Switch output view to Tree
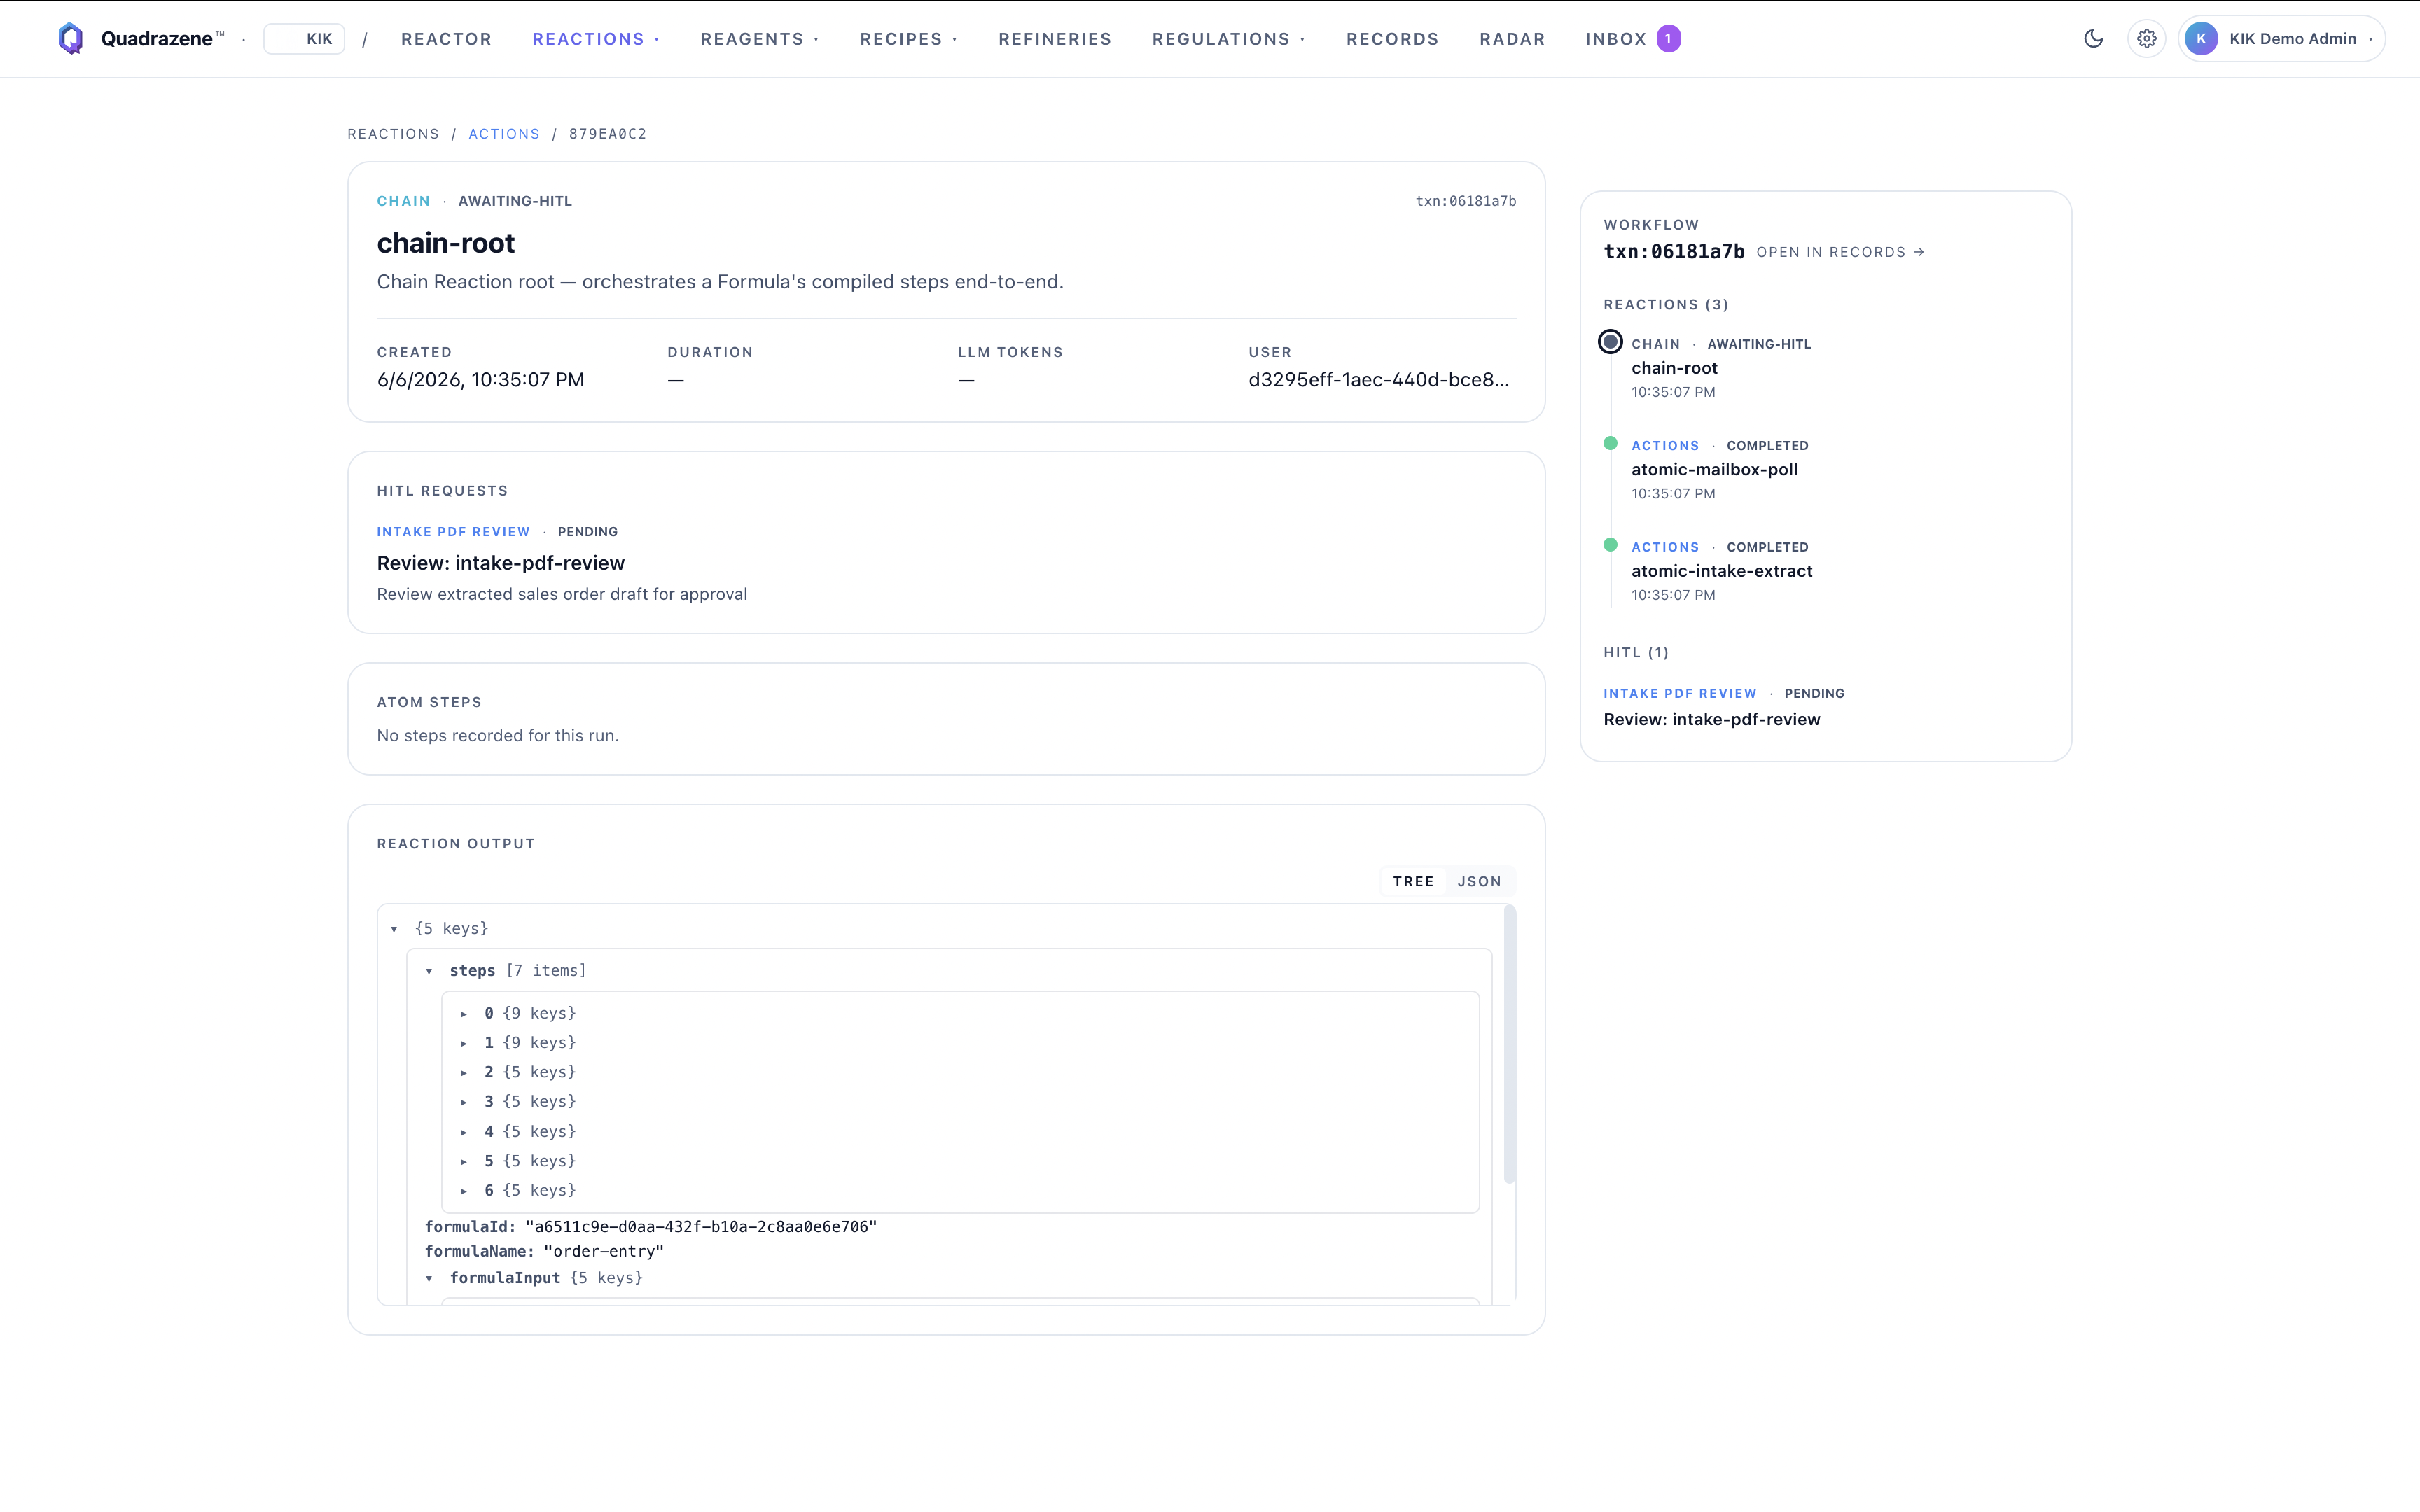The height and width of the screenshot is (1512, 2420). [x=1413, y=881]
